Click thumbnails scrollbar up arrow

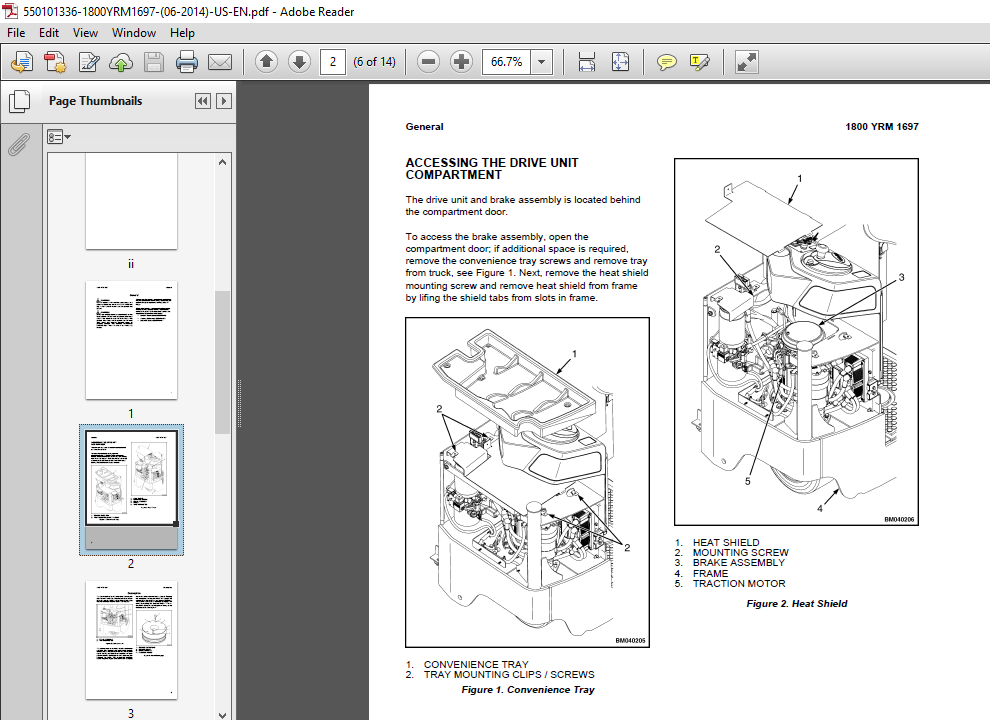pyautogui.click(x=222, y=162)
